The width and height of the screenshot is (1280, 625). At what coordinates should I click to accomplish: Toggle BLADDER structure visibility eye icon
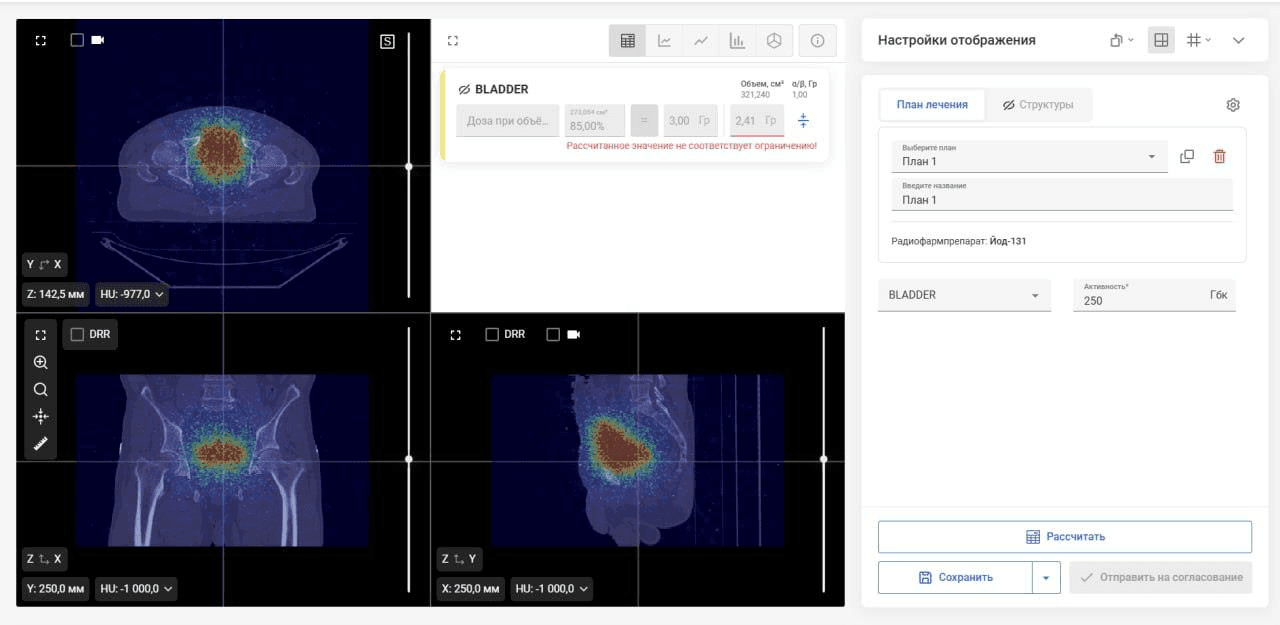pos(464,89)
